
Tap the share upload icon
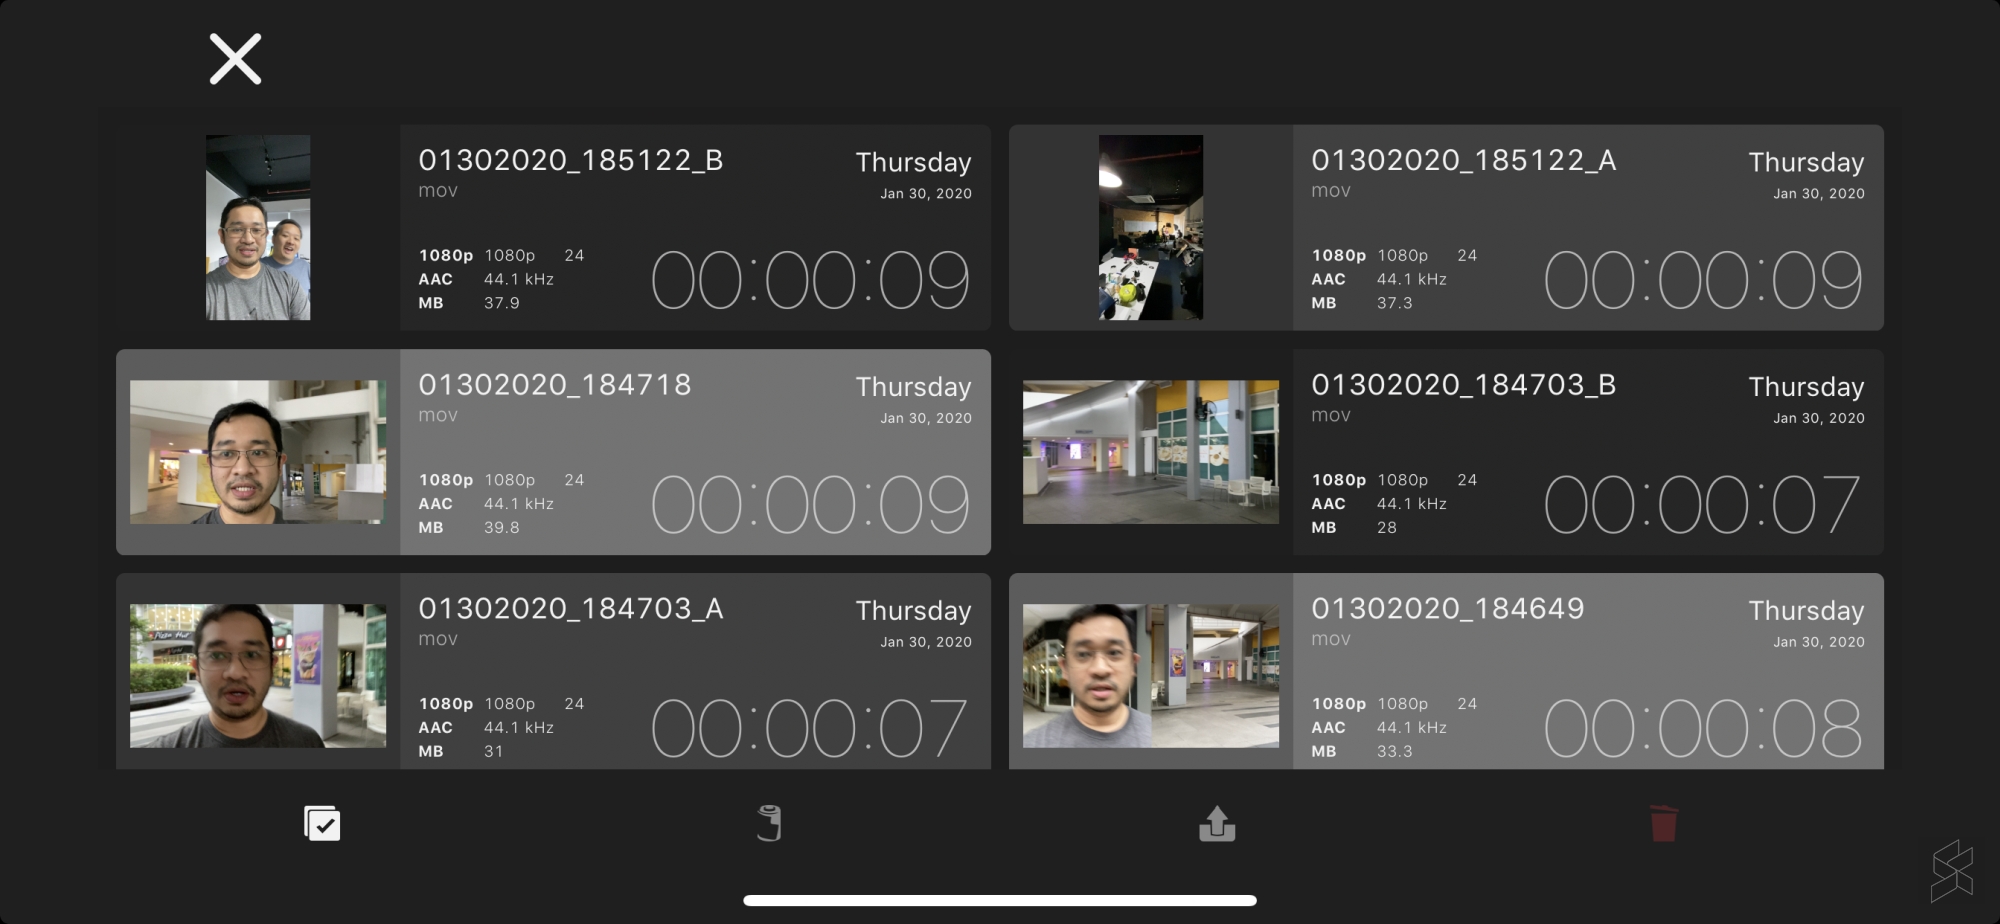(1217, 823)
